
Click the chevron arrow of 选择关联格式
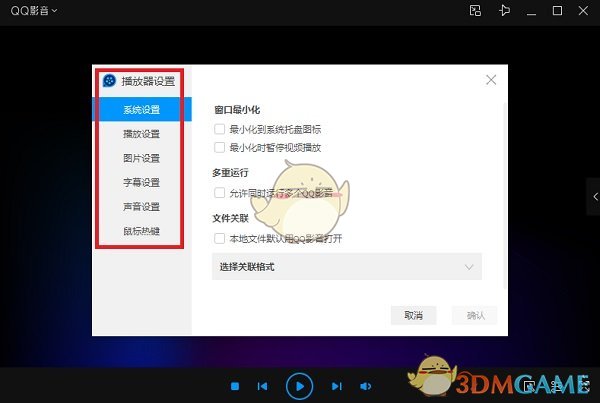point(469,267)
